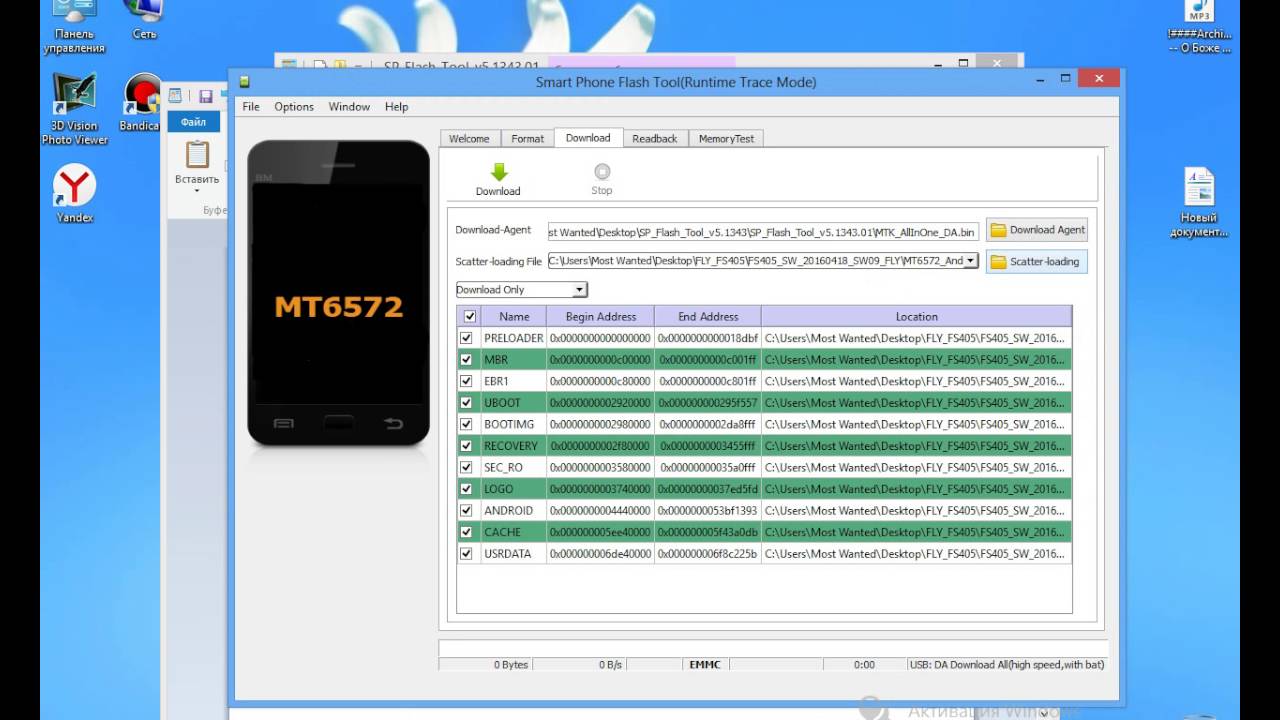The height and width of the screenshot is (720, 1280).
Task: Open the Bandicam desktop icon
Action: tap(141, 103)
